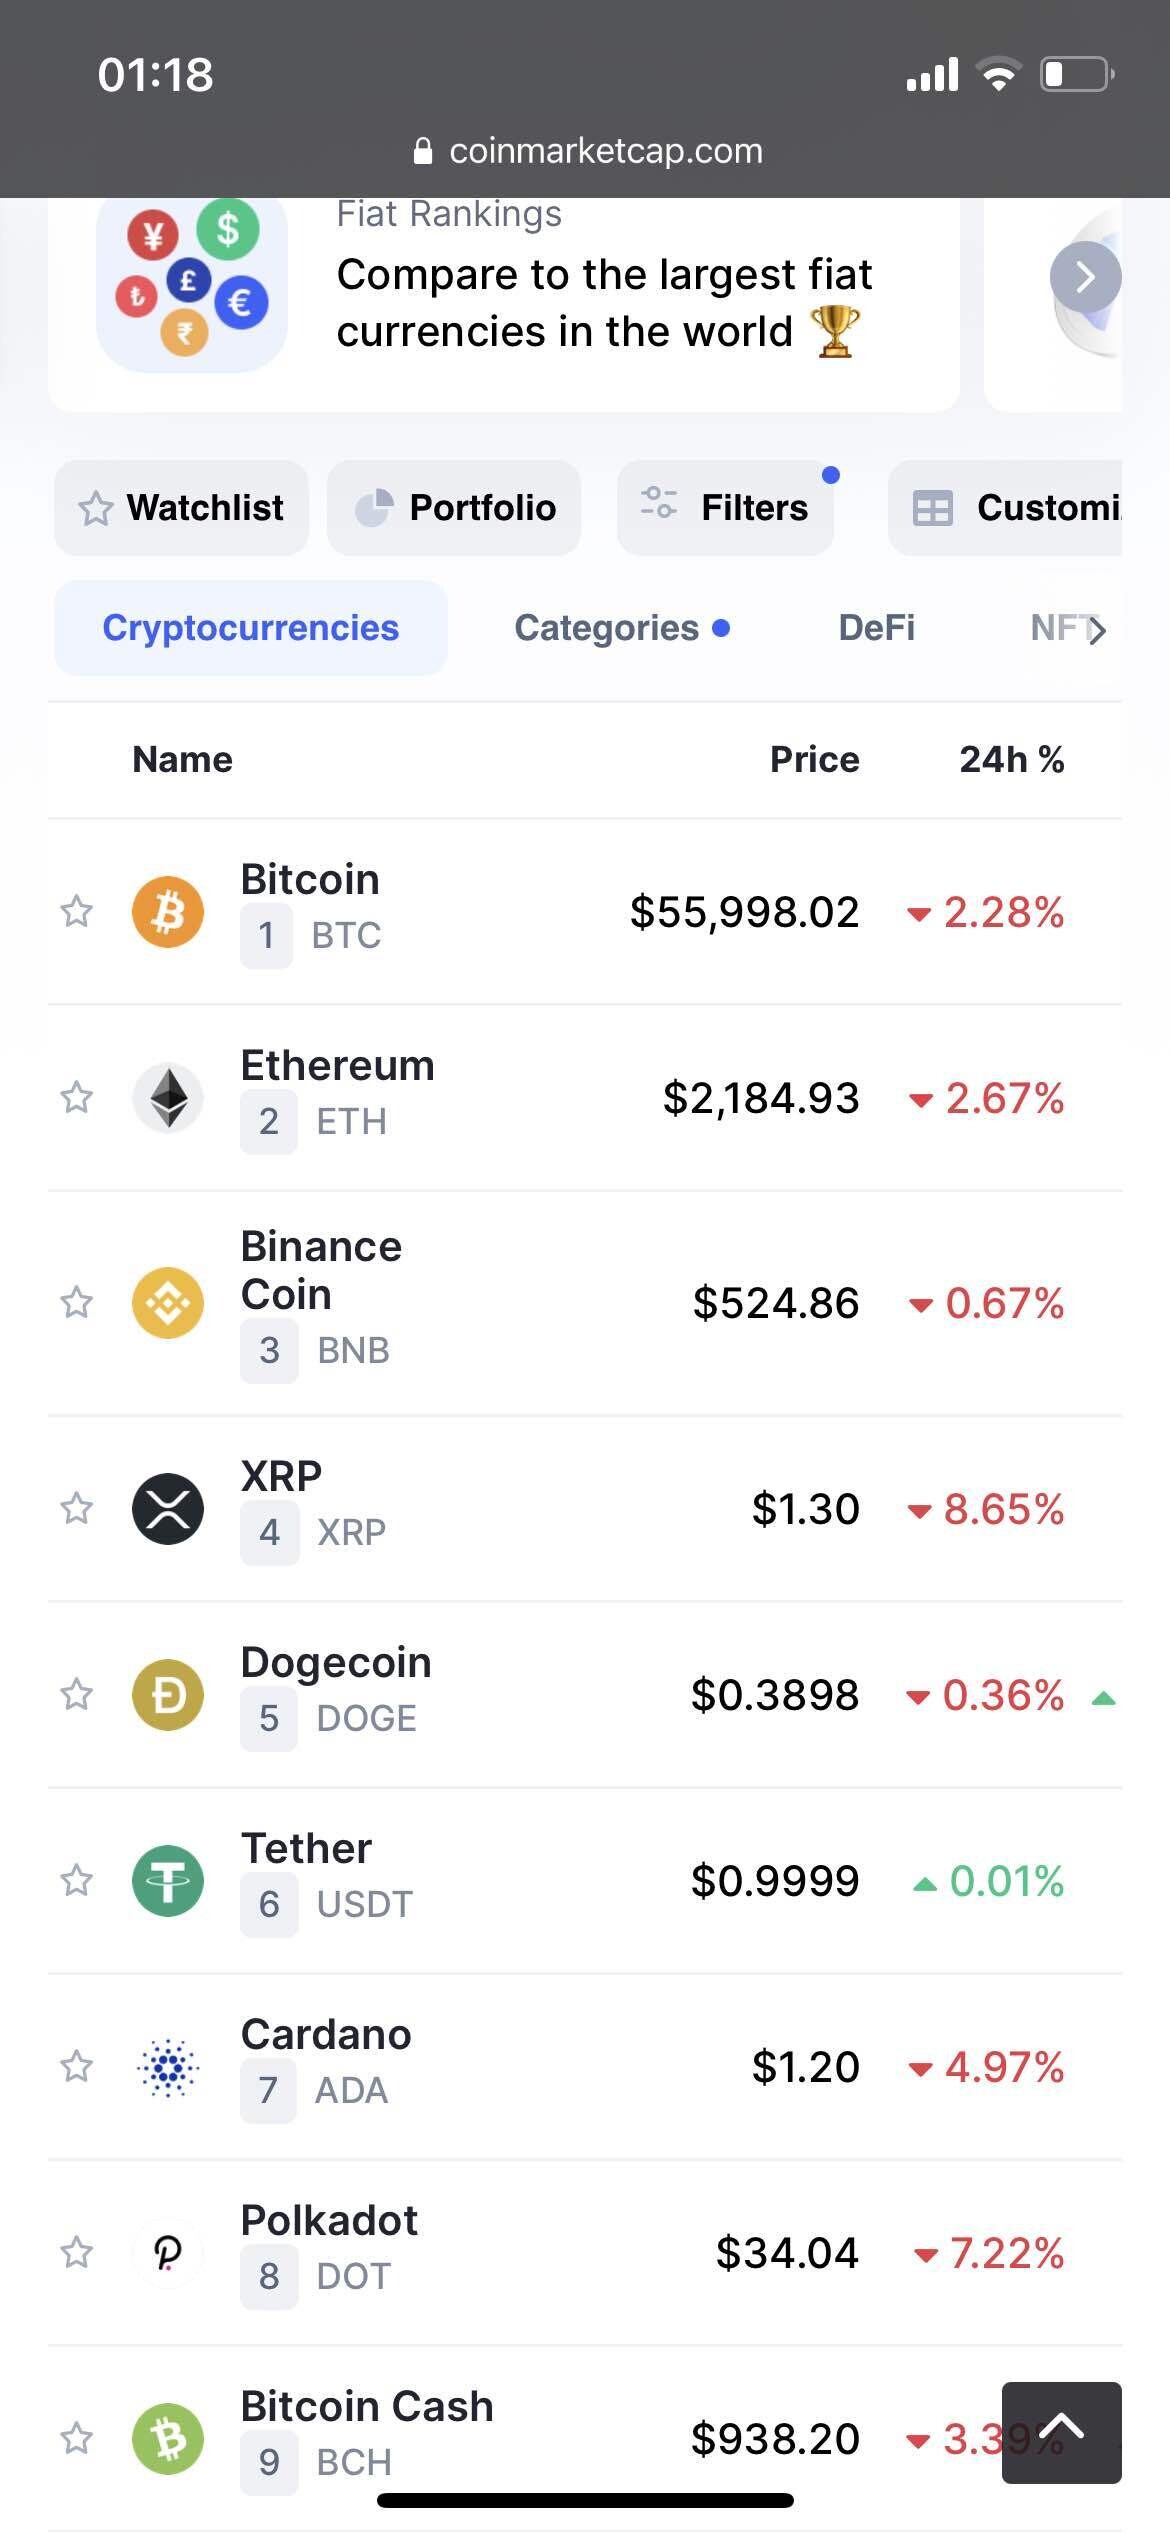The height and width of the screenshot is (2532, 1170).
Task: Switch to the DeFi tab
Action: coord(876,628)
